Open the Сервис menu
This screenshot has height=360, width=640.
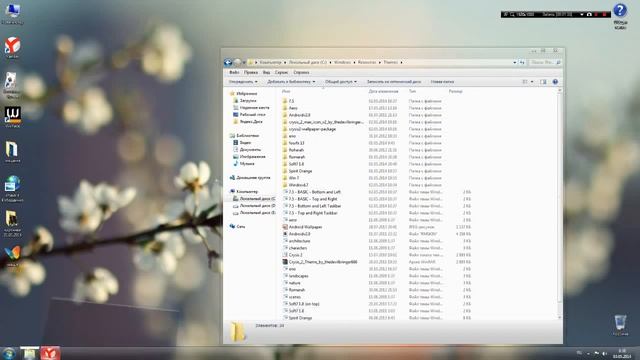[281, 72]
